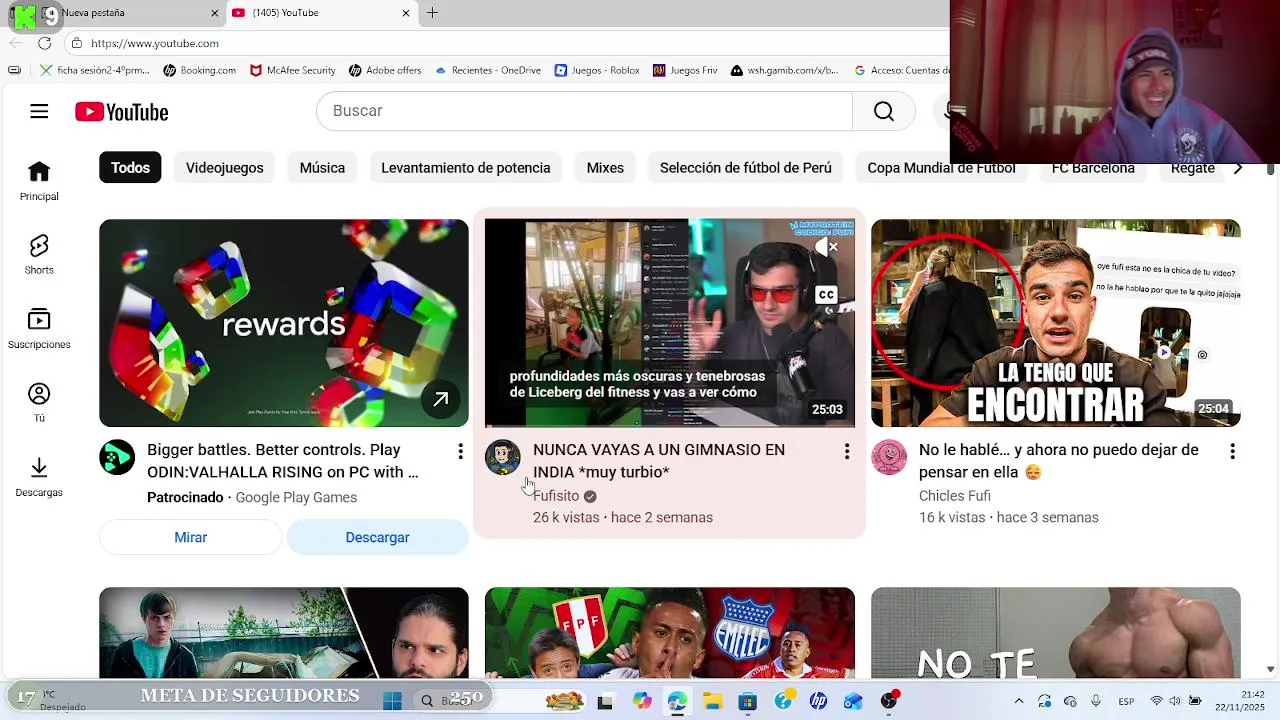Click the magnifier search button

click(884, 111)
